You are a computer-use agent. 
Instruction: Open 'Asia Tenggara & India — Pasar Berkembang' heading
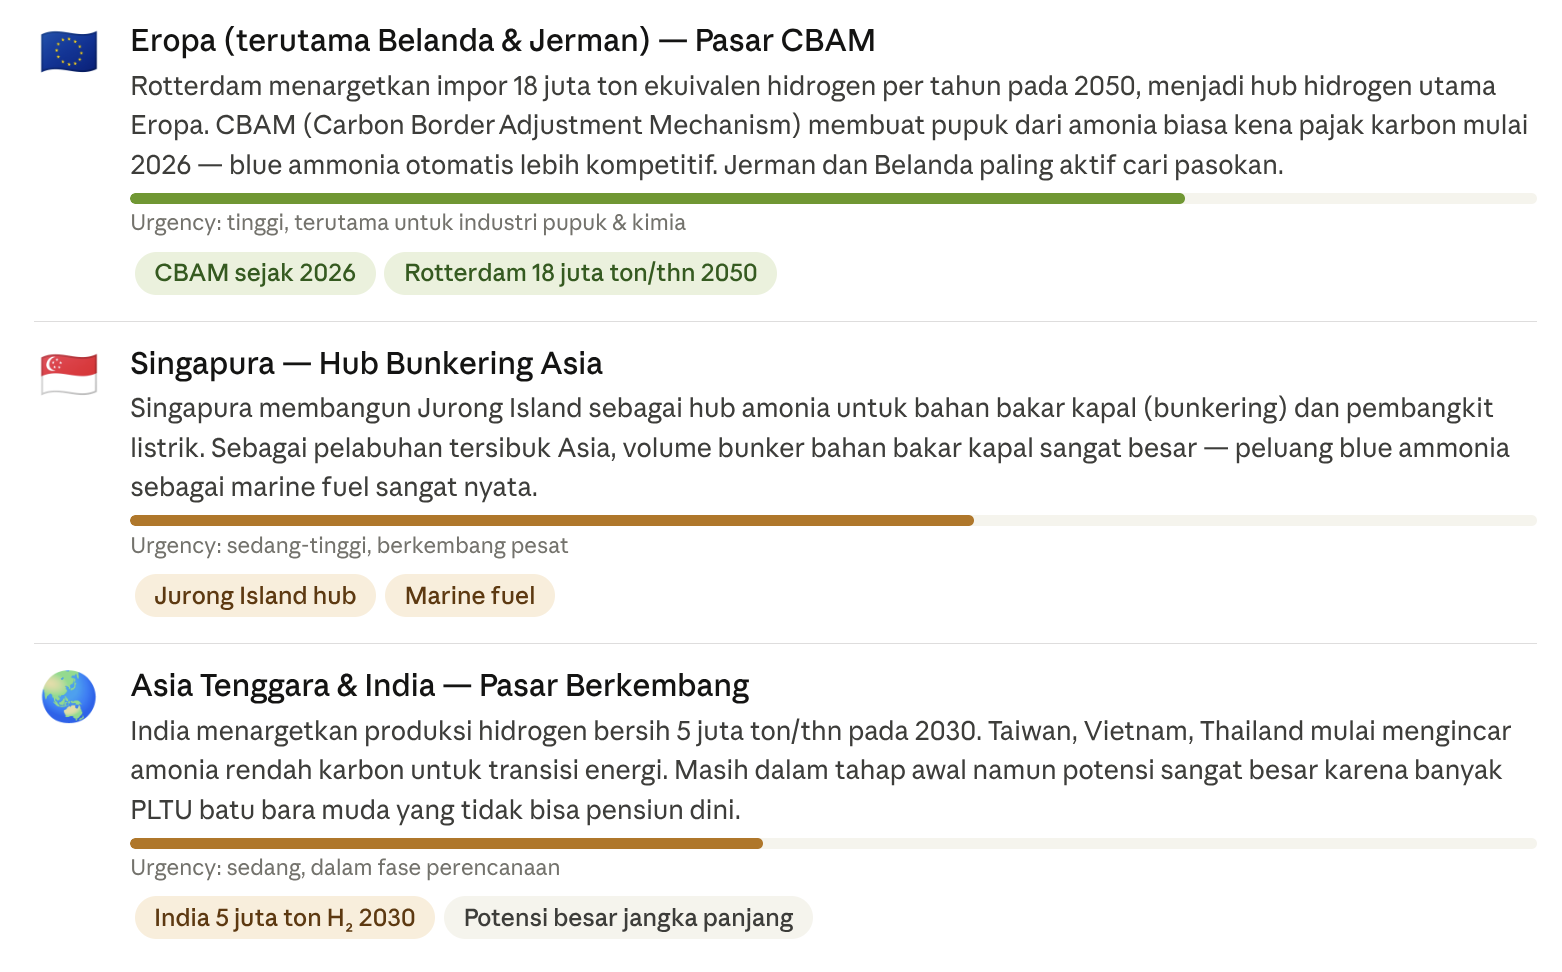440,686
